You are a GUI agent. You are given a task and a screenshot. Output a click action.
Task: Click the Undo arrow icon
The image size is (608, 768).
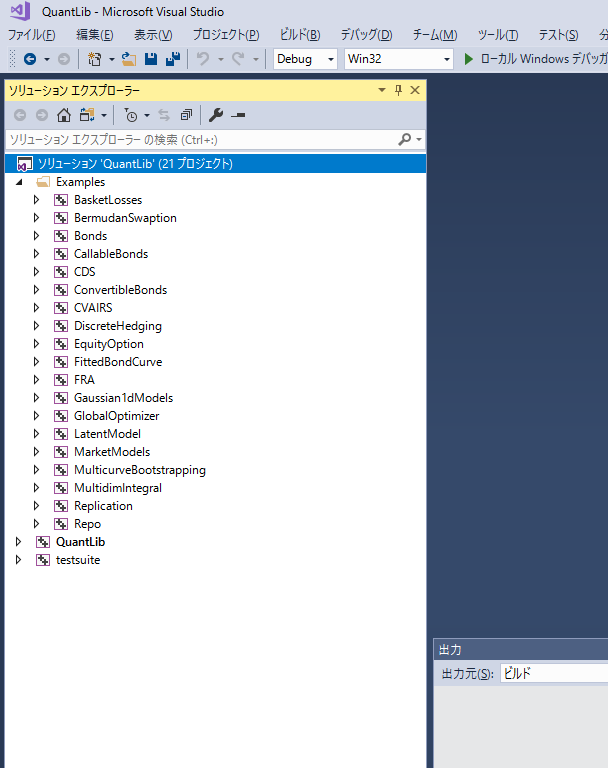click(x=203, y=59)
